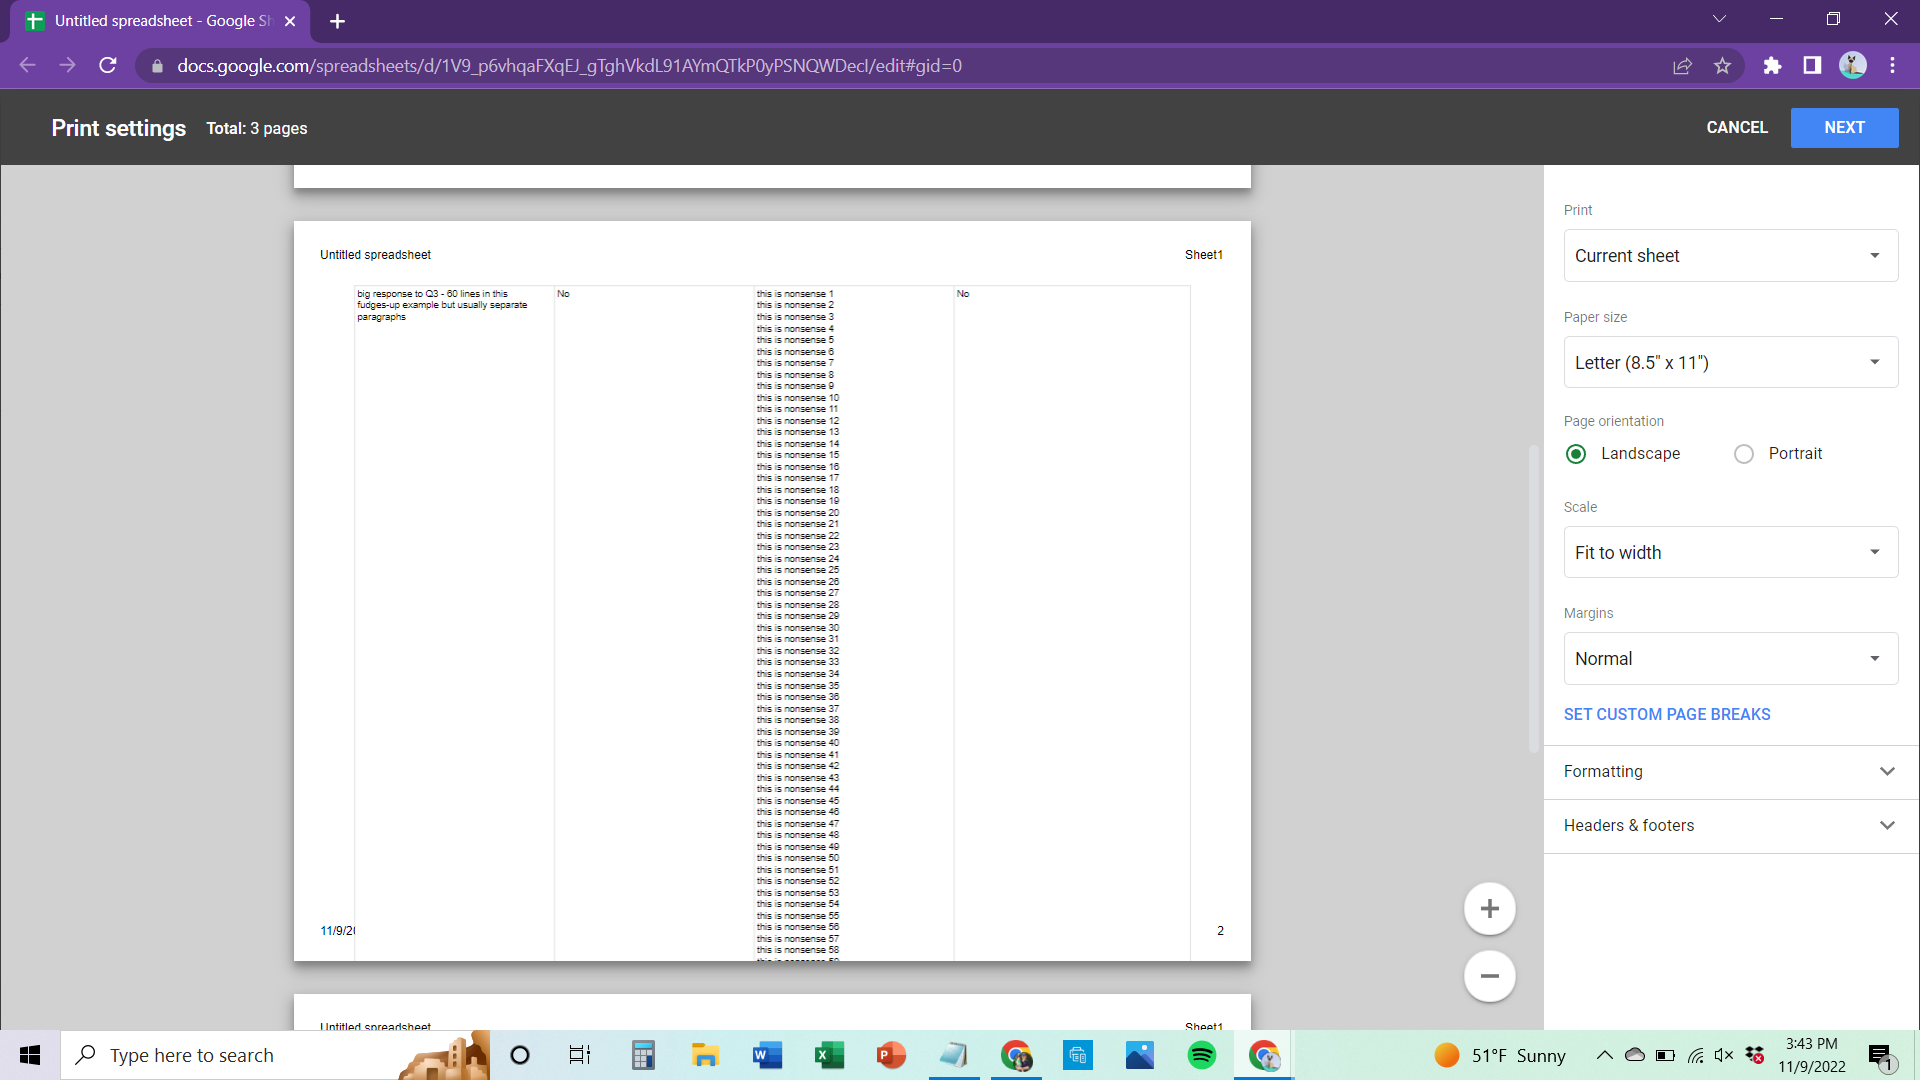Expand the Formatting section
The width and height of the screenshot is (1920, 1080).
pyautogui.click(x=1729, y=771)
